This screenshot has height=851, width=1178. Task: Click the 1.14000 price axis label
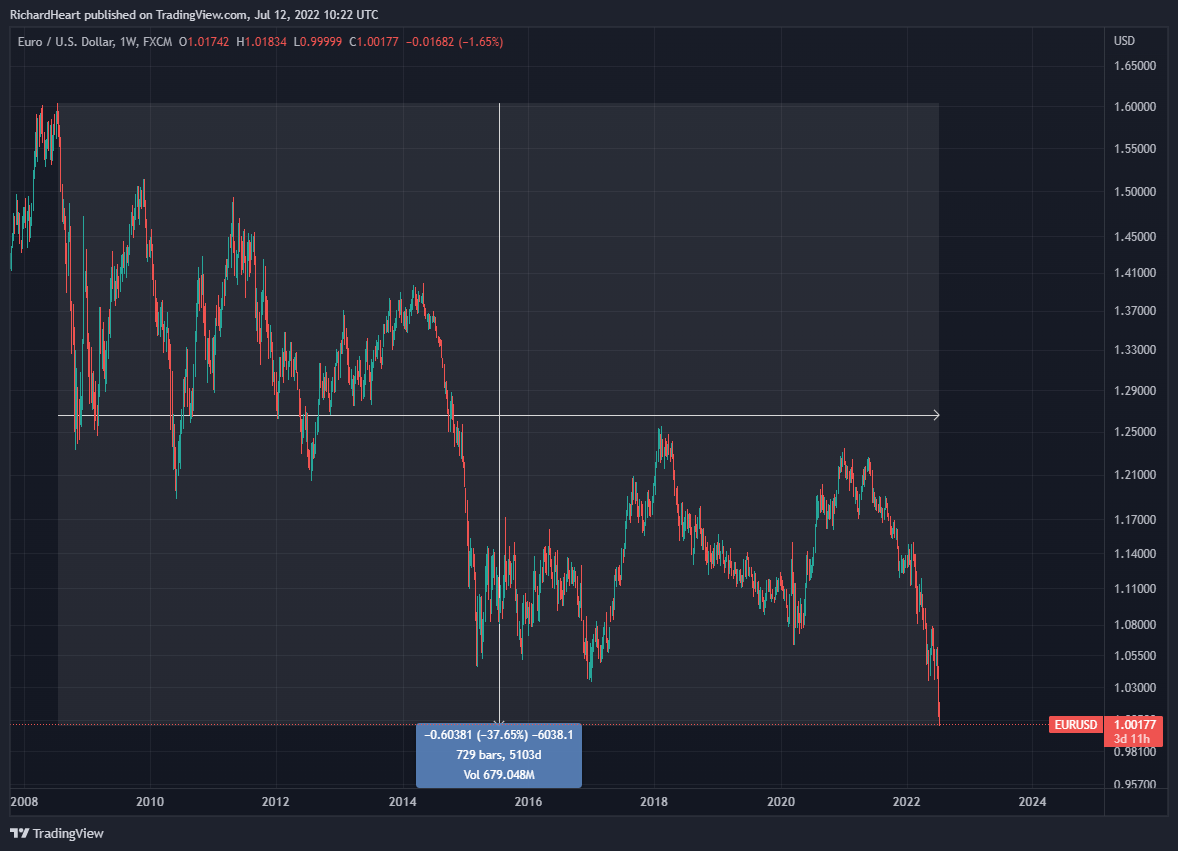(x=1134, y=554)
